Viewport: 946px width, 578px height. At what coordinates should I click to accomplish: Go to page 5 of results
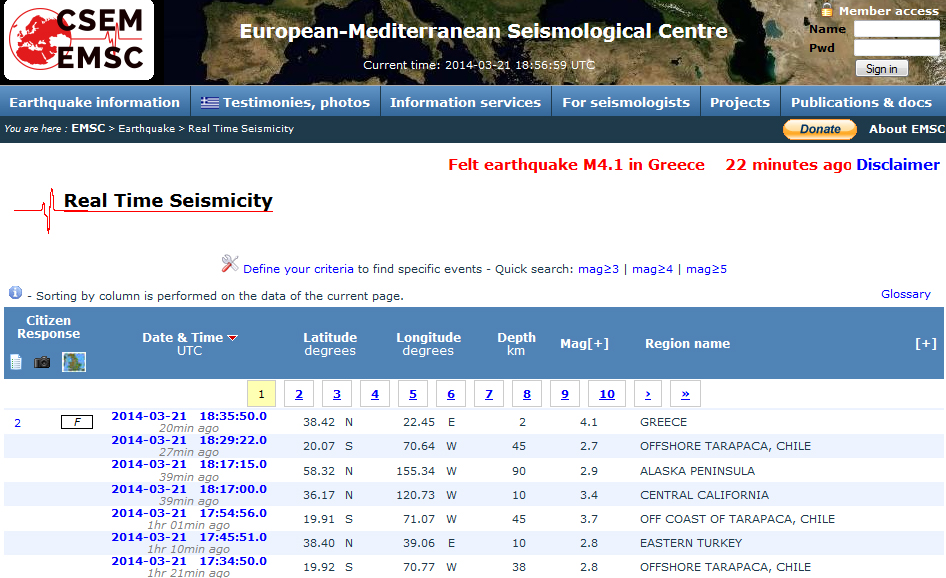(x=412, y=394)
